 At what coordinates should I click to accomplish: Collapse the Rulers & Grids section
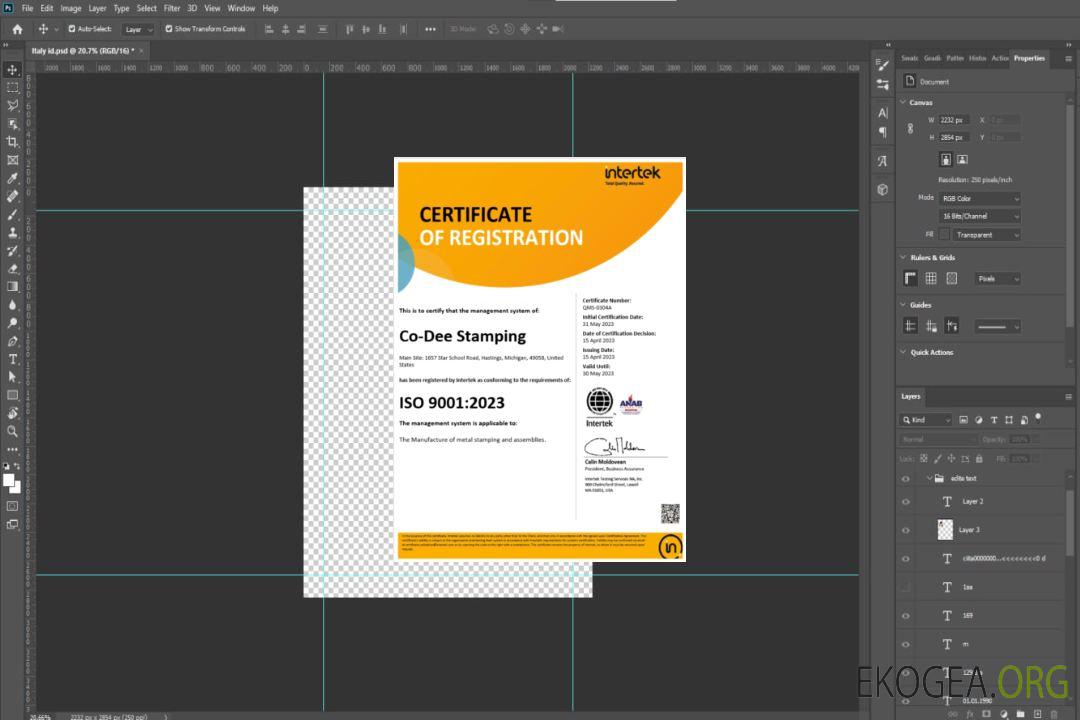pos(904,258)
